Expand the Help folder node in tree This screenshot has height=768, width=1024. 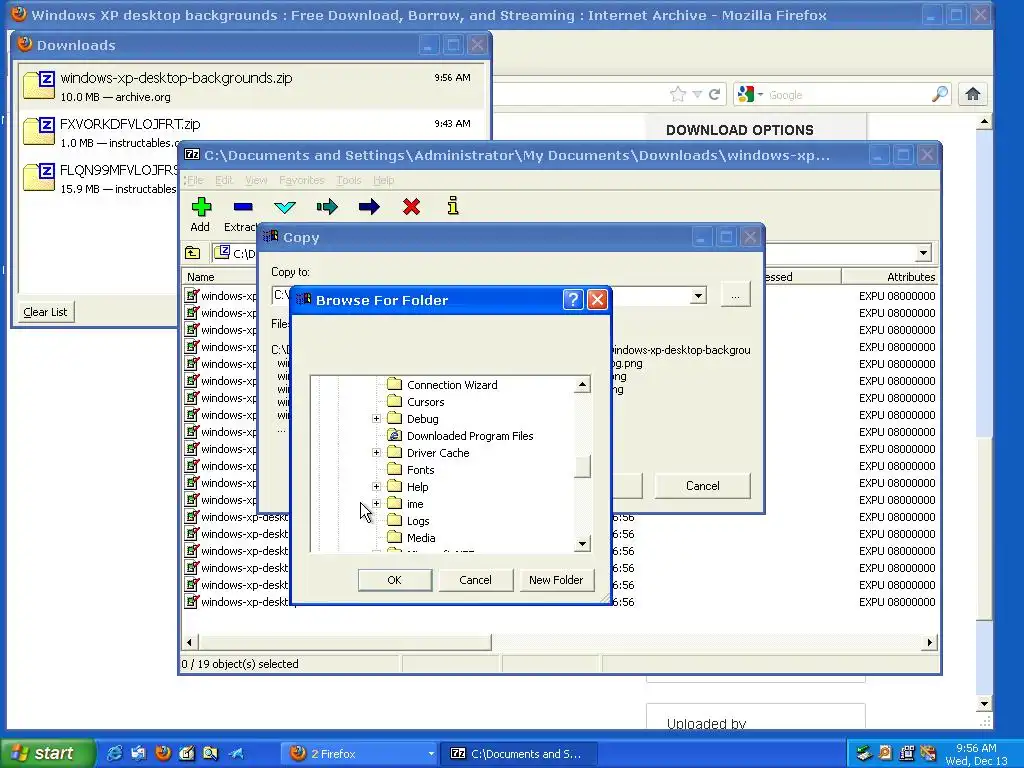click(x=376, y=487)
